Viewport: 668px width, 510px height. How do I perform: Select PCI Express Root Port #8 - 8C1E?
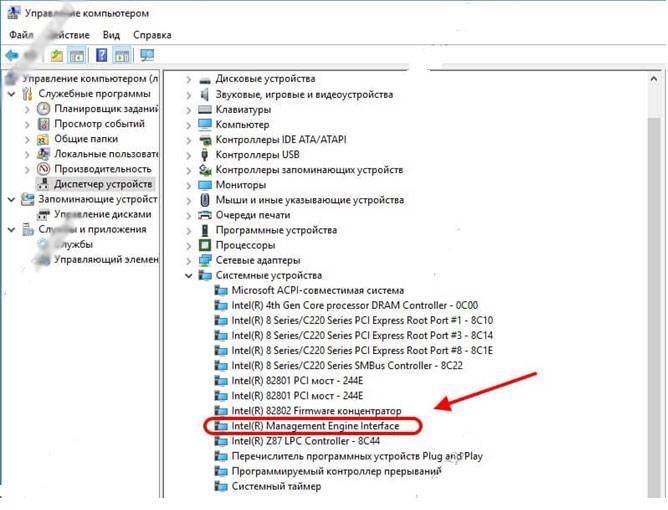pos(362,351)
